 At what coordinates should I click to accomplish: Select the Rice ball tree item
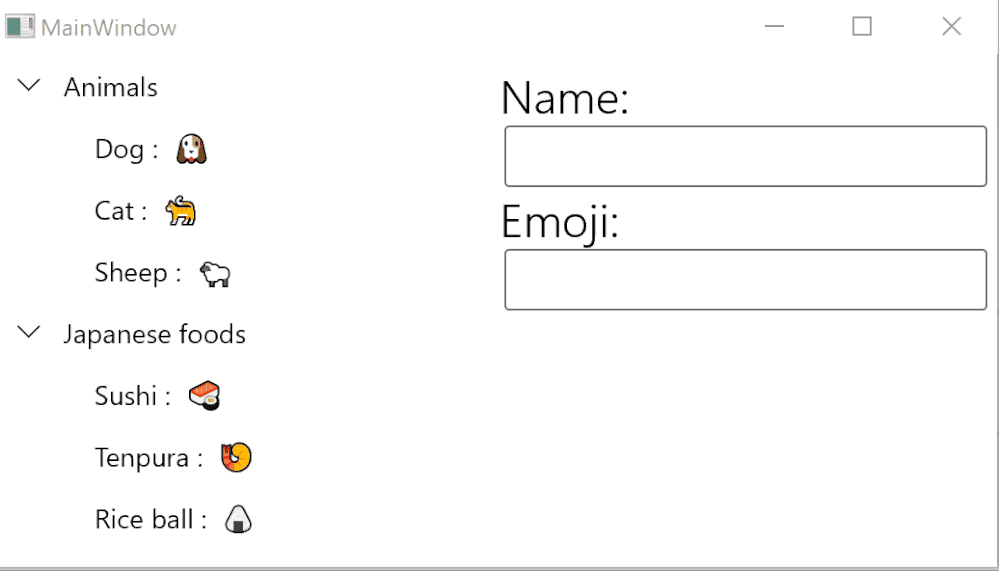coord(144,520)
